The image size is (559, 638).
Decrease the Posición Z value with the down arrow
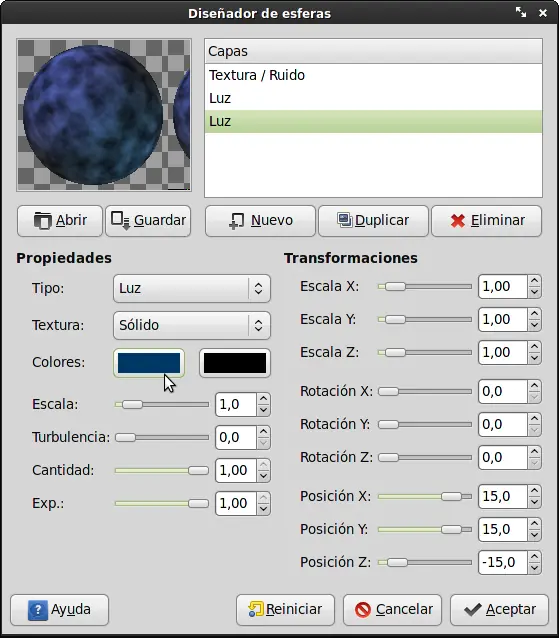tap(534, 568)
